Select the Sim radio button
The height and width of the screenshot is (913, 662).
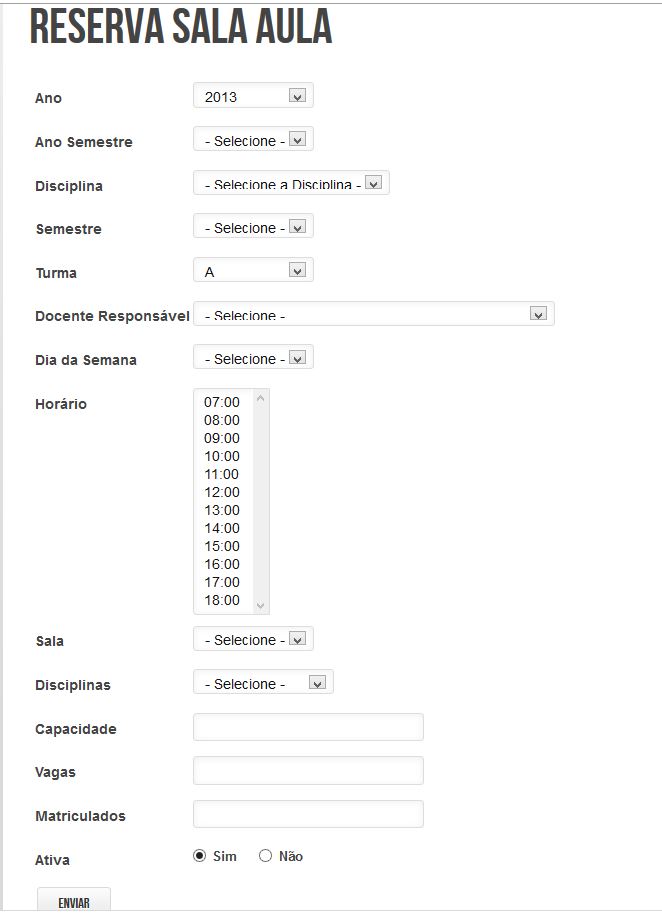[199, 856]
